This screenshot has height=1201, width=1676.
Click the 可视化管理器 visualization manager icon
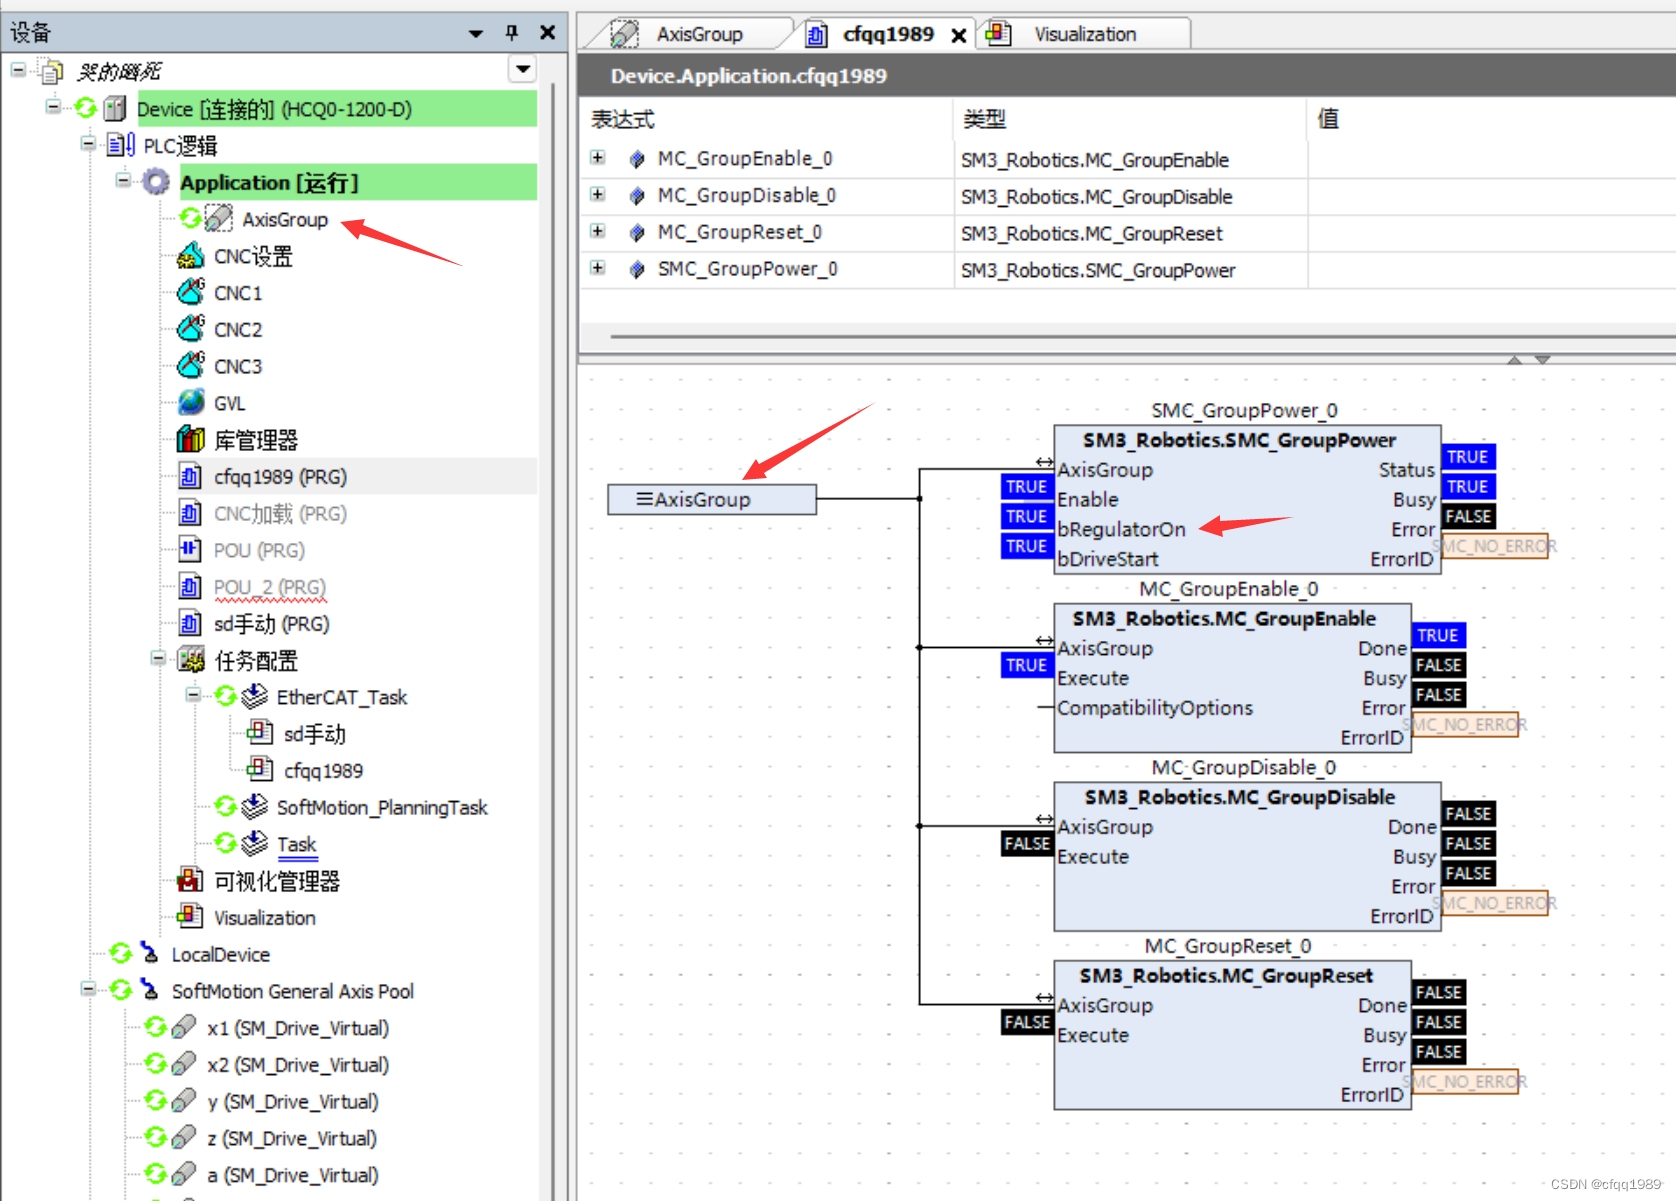(190, 880)
